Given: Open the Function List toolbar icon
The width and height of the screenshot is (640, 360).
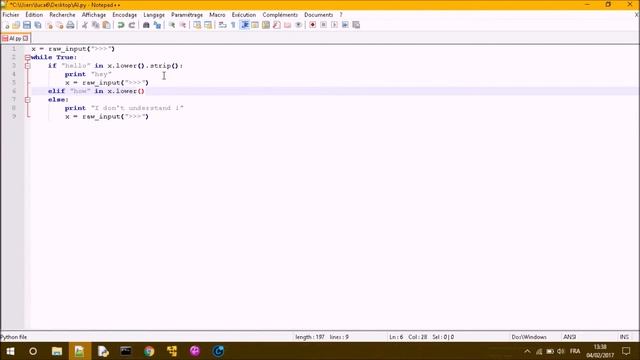Looking at the screenshot, I should click(x=277, y=25).
